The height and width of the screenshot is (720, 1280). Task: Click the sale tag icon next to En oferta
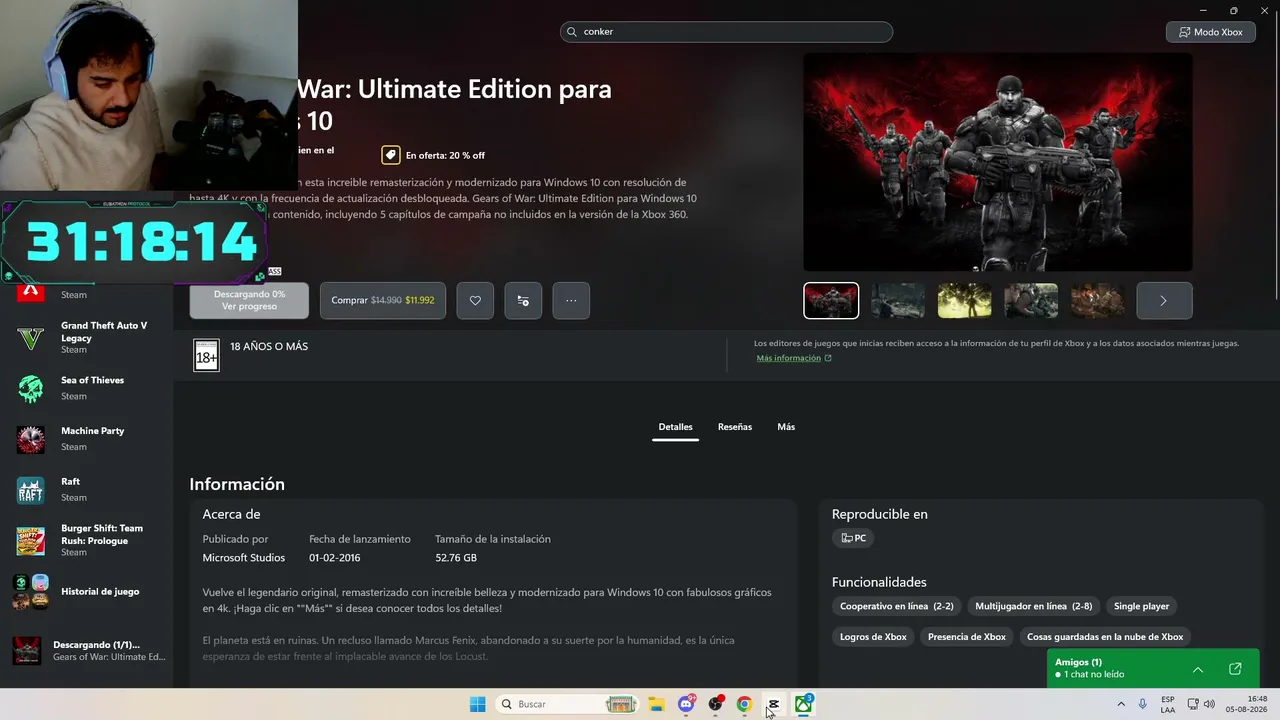coord(390,155)
